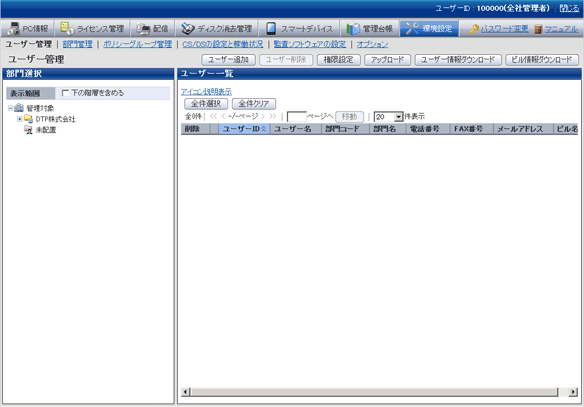This screenshot has height=407, width=584.
Task: Click the 権限設定 button
Action: pos(339,60)
